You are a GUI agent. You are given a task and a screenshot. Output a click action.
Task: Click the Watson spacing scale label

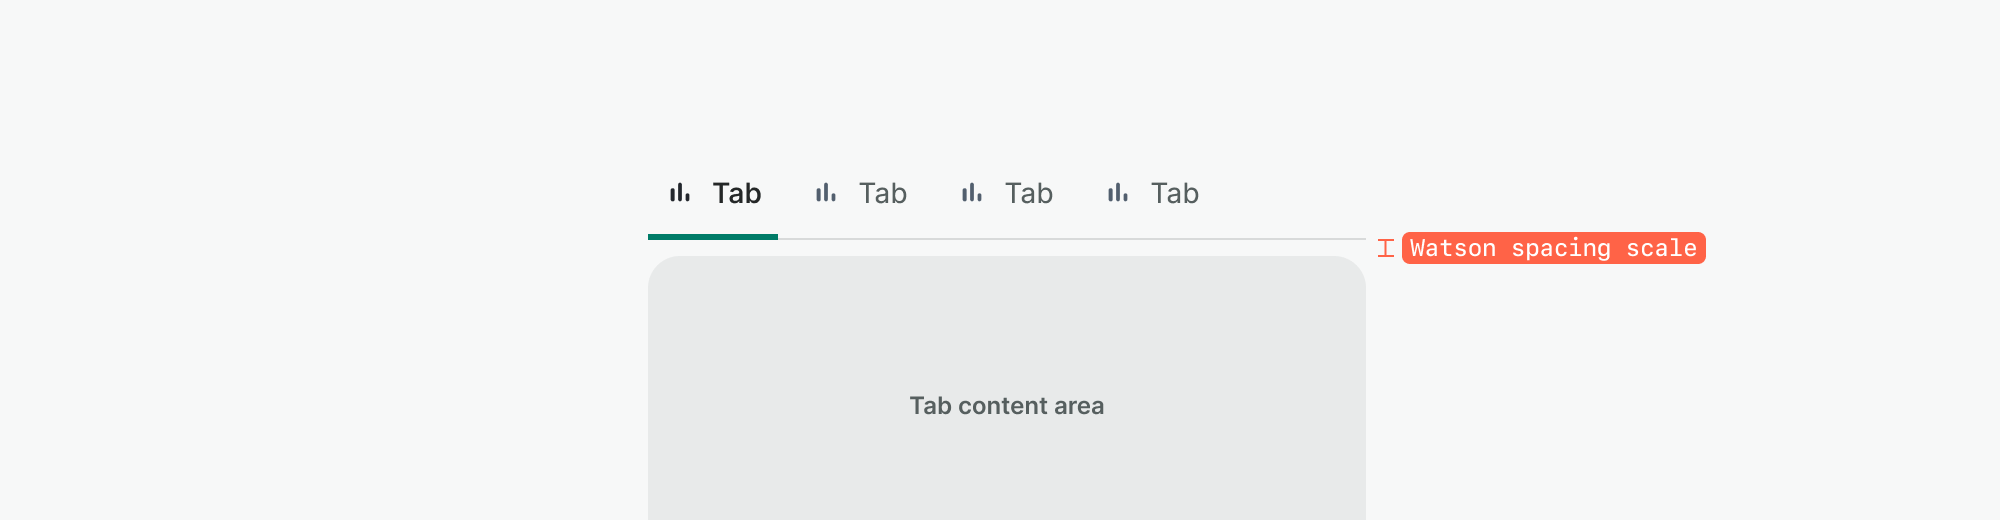click(1553, 248)
